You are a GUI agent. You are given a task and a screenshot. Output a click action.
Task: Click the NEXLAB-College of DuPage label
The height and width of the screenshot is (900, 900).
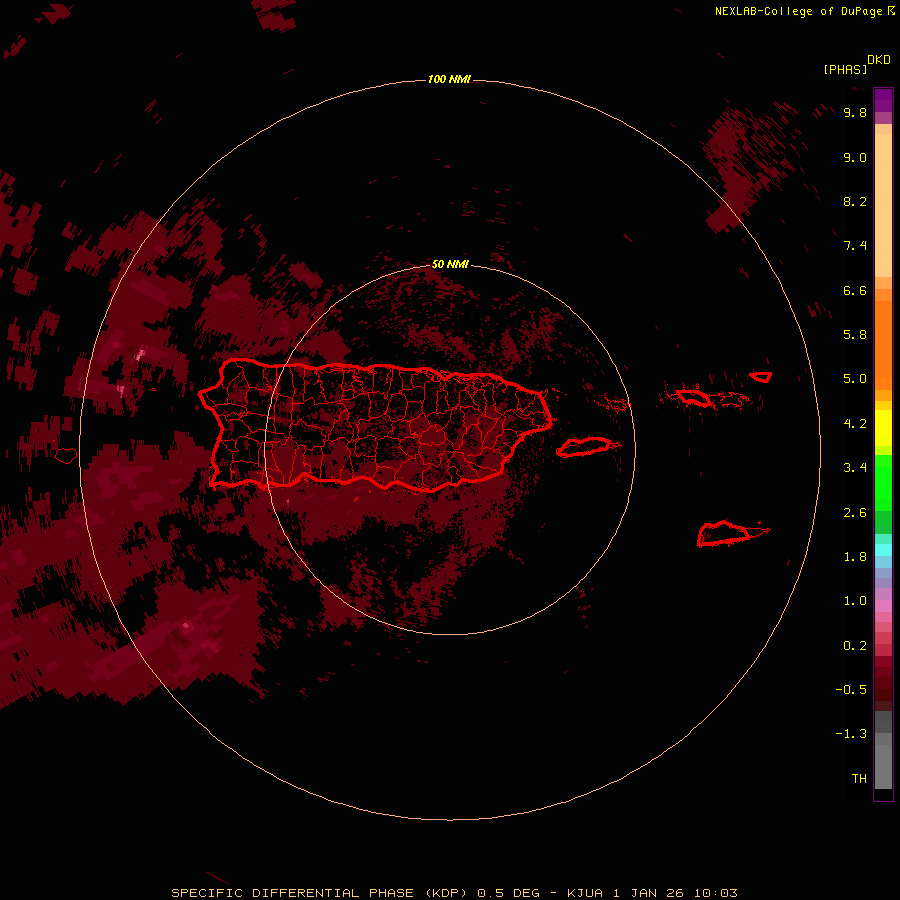[798, 11]
